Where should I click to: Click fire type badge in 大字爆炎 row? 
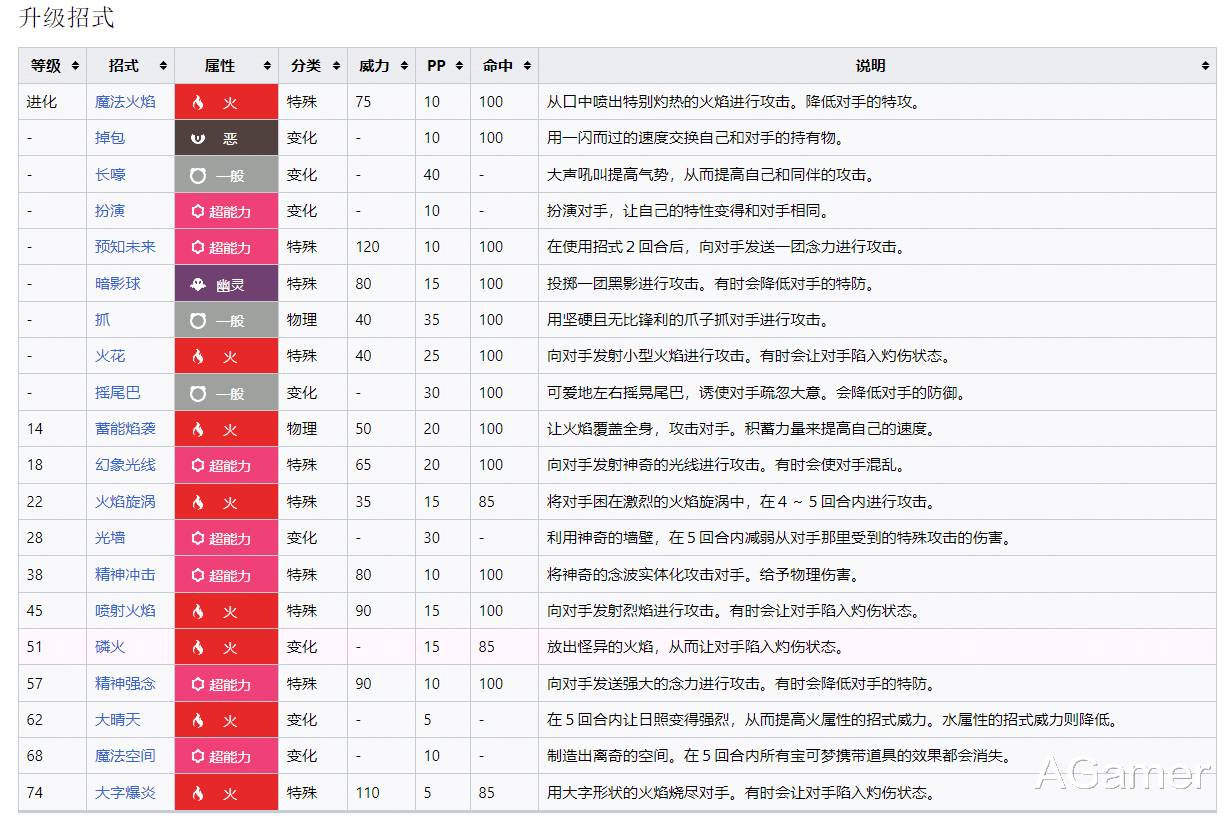tap(226, 793)
